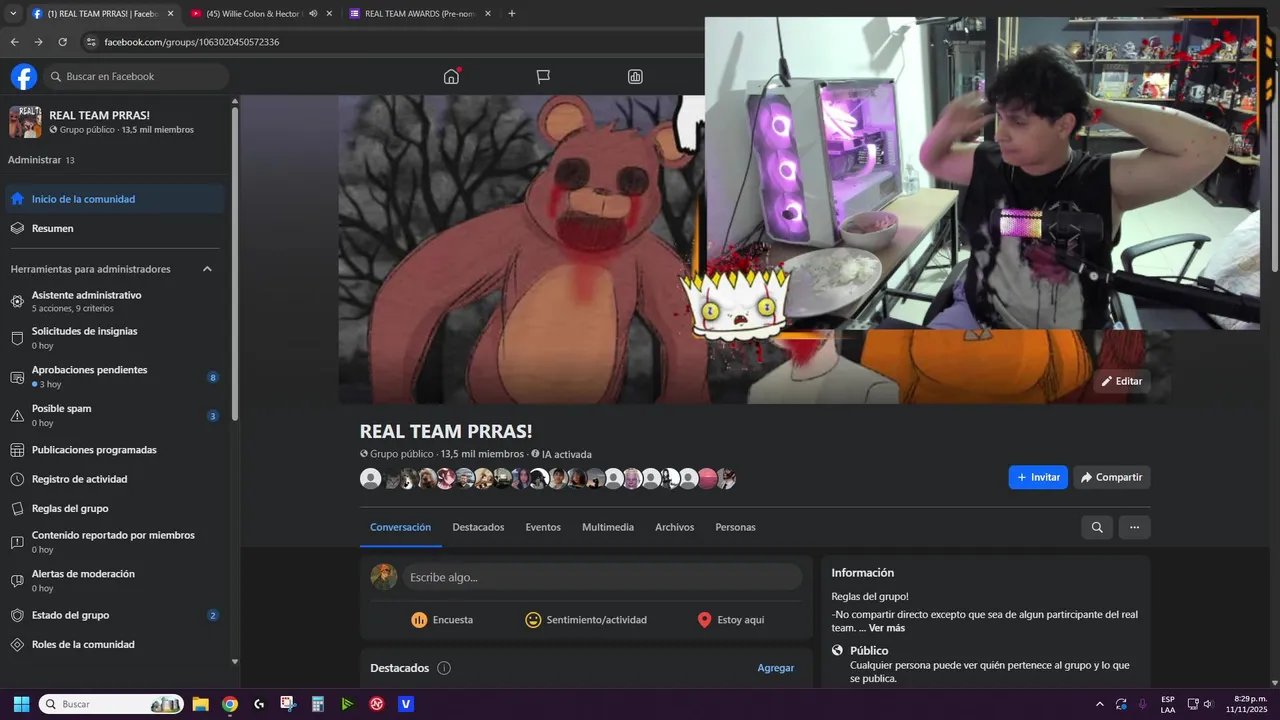The image size is (1280, 720).
Task: Expand rules text with Ver más
Action: pos(886,628)
